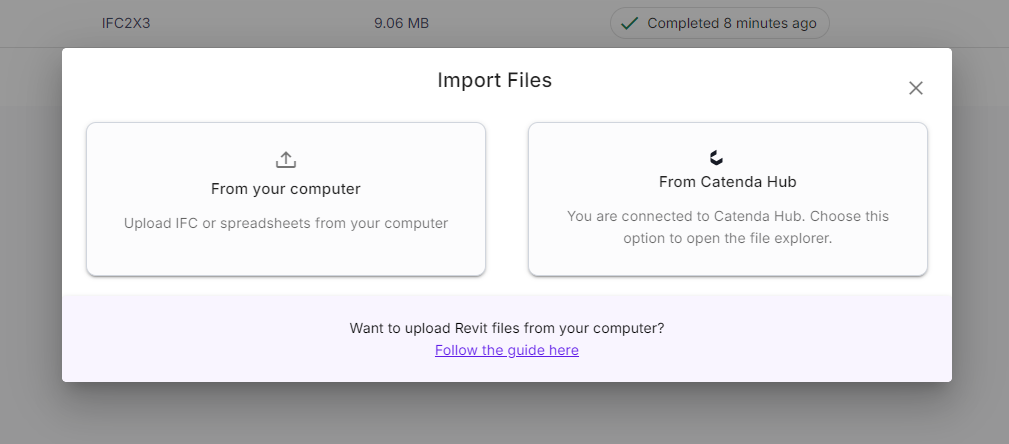Image resolution: width=1009 pixels, height=444 pixels.
Task: Click the dimmed row area beside IFC2X3
Action: 257,23
